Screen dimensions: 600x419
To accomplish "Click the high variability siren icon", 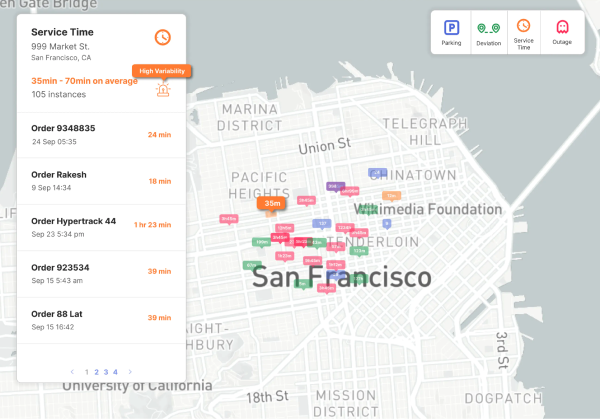I will point(162,90).
